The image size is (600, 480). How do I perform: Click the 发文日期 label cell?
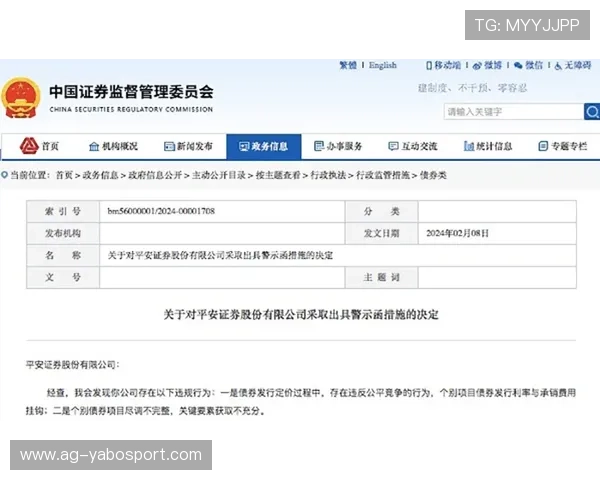382,233
